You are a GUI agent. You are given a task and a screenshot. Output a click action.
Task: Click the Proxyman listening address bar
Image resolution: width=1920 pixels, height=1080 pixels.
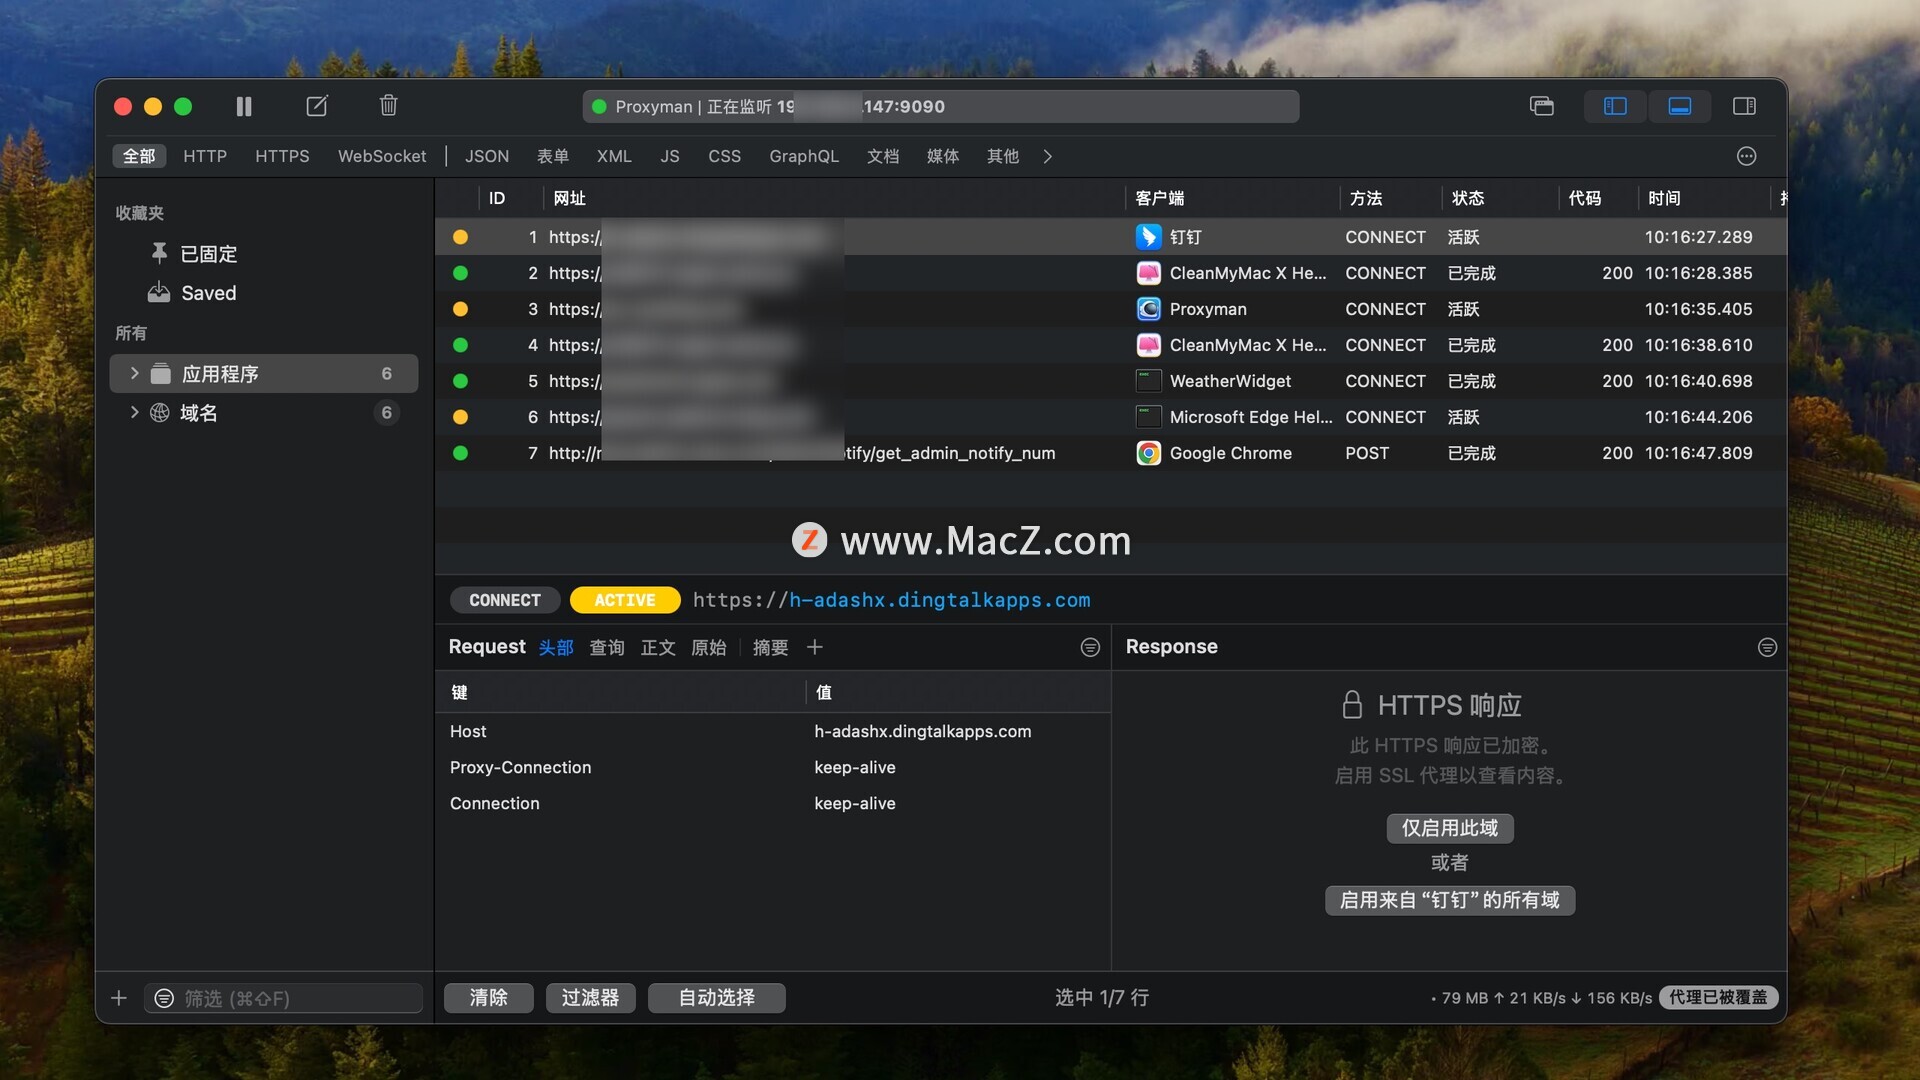941,106
